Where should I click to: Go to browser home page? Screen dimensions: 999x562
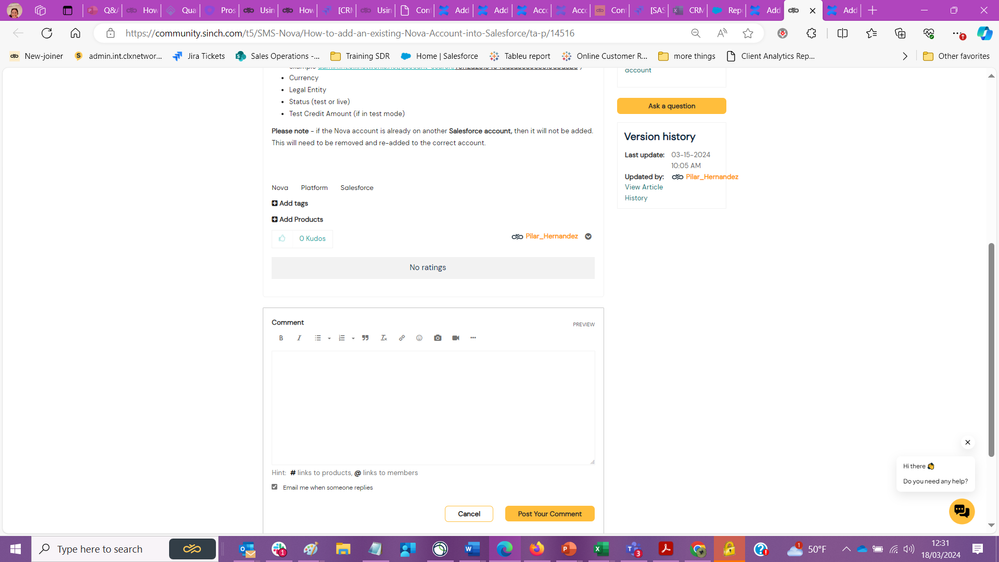click(x=75, y=33)
